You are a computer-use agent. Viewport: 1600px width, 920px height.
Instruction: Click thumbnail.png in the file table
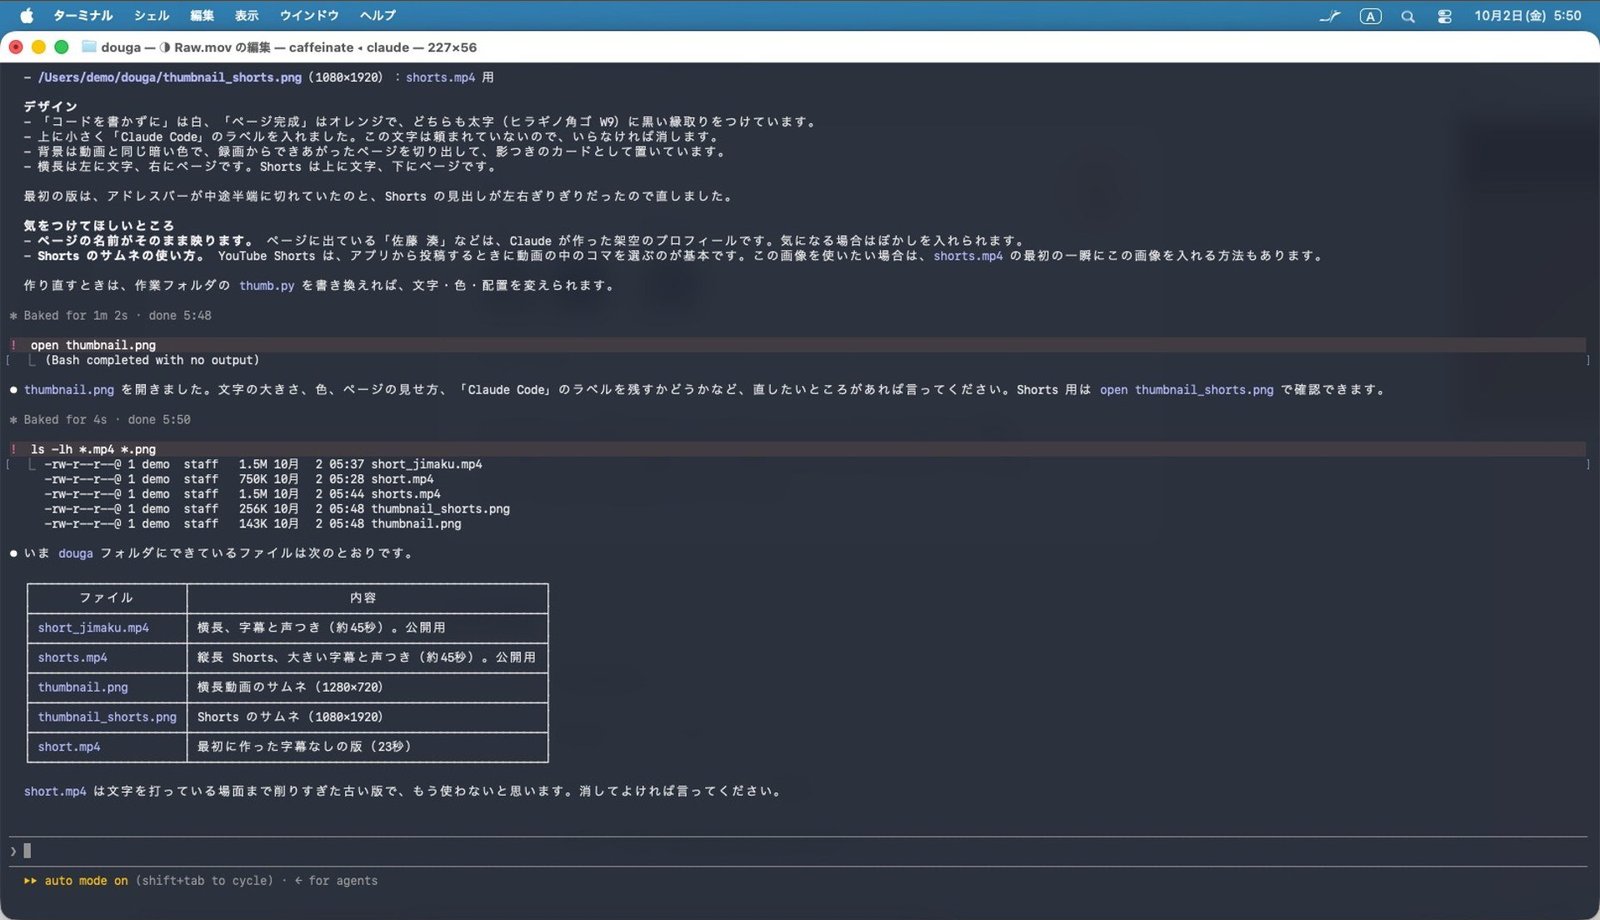pos(83,687)
